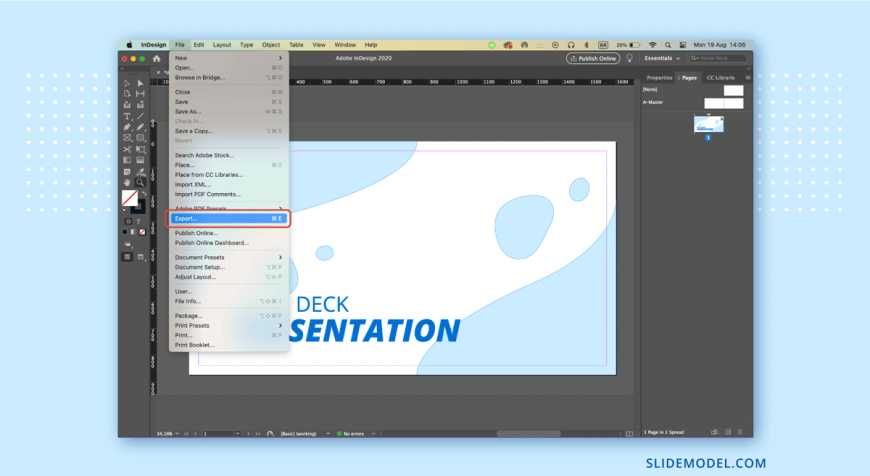Click the Publish Online button
Screen dimensions: 870x476
click(x=593, y=58)
